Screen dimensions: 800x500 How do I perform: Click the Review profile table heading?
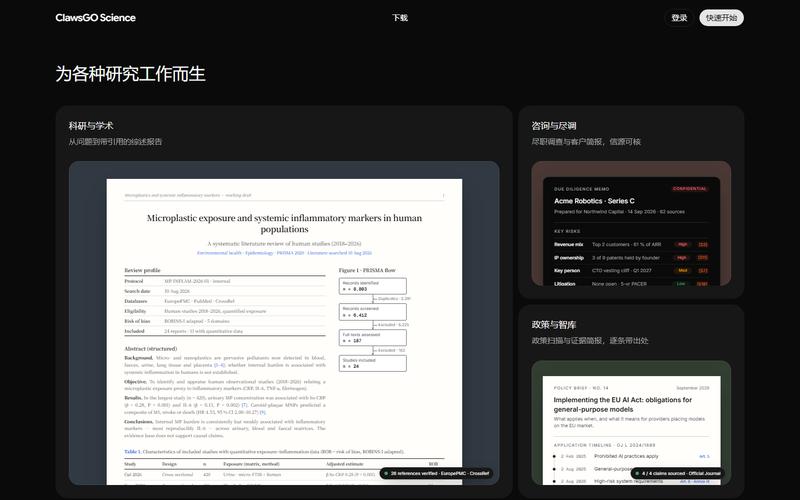pos(142,270)
